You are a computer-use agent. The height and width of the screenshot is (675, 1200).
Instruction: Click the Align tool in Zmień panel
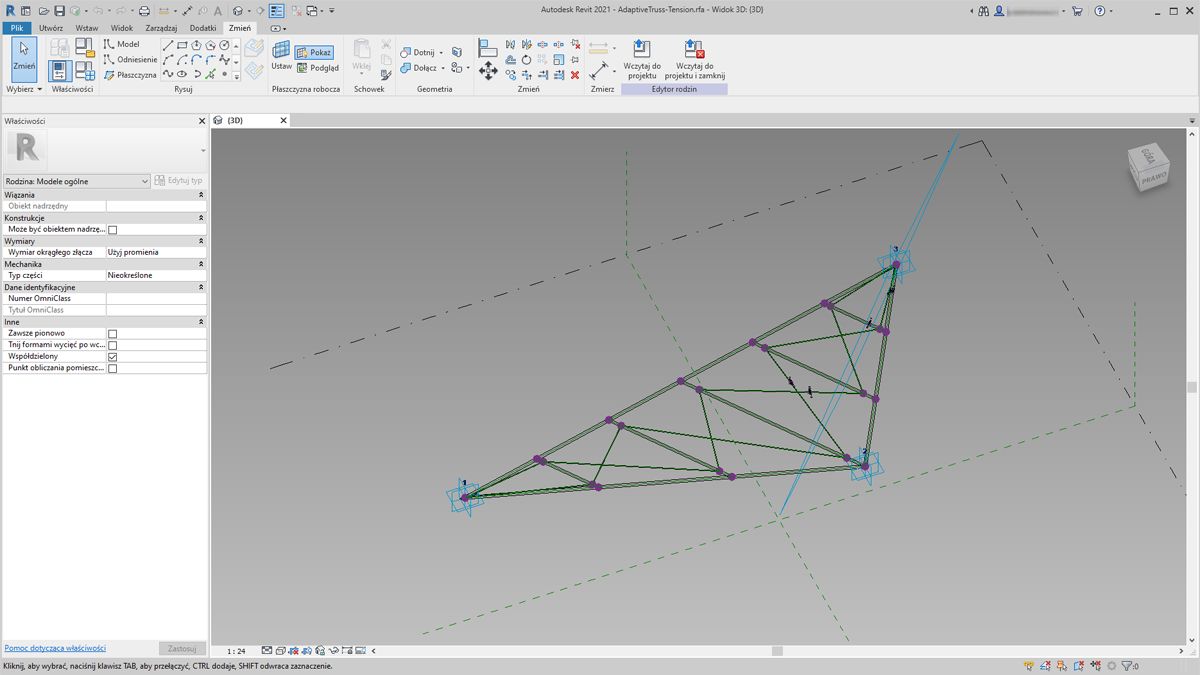click(x=488, y=47)
